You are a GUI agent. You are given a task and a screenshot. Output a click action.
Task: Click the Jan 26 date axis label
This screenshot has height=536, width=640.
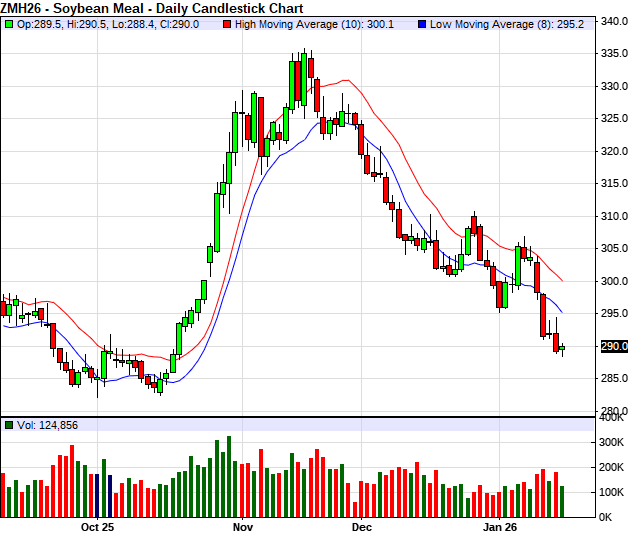coord(500,526)
